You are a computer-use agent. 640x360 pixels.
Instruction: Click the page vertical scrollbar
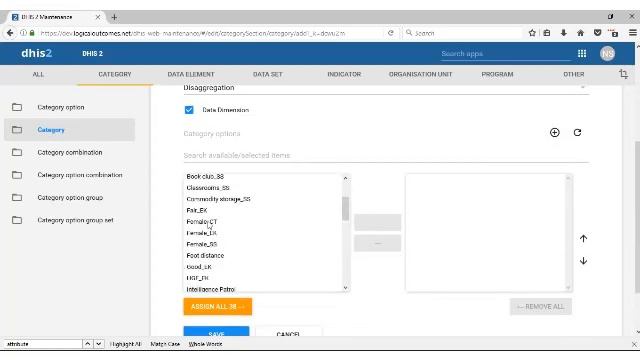point(637,216)
